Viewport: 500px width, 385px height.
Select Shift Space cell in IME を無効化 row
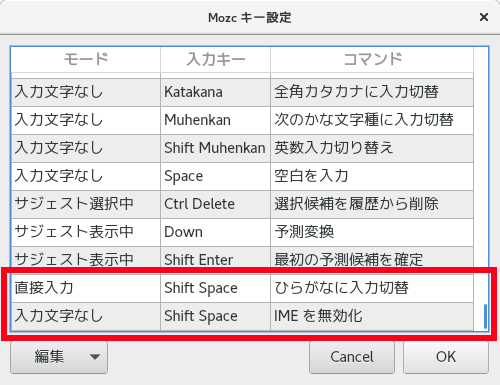215,316
